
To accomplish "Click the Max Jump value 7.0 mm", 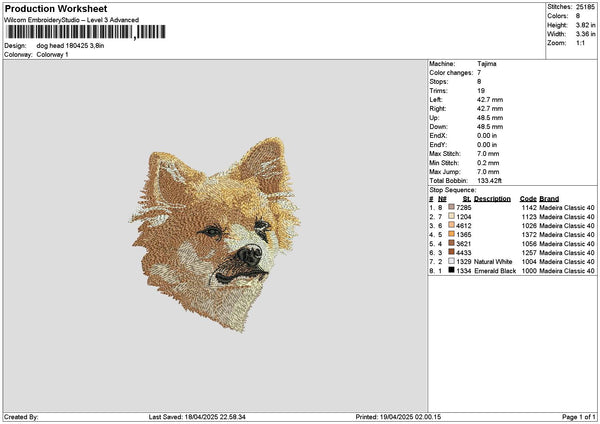I will point(488,172).
